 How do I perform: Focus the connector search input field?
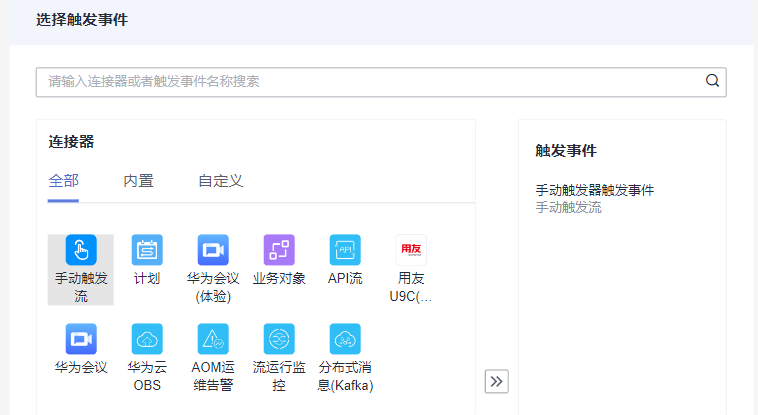[381, 82]
